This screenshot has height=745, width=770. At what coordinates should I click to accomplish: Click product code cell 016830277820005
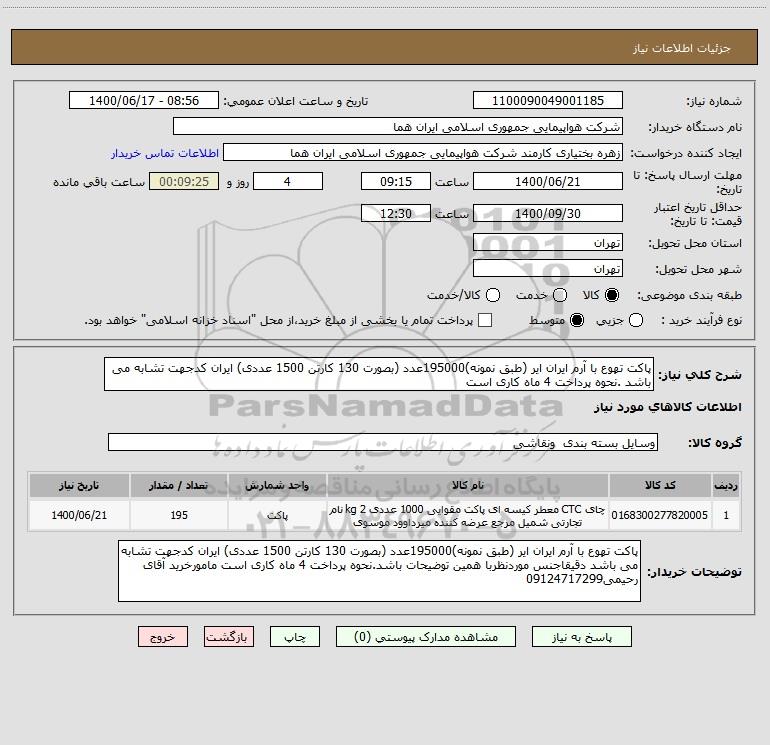tap(660, 515)
